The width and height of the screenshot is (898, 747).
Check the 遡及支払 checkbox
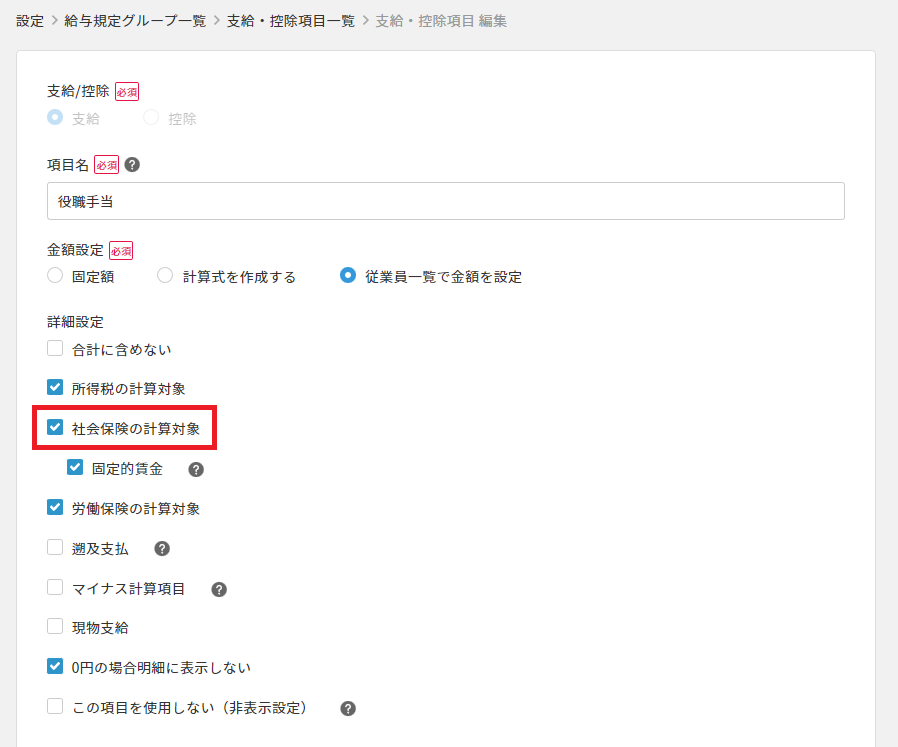click(56, 548)
